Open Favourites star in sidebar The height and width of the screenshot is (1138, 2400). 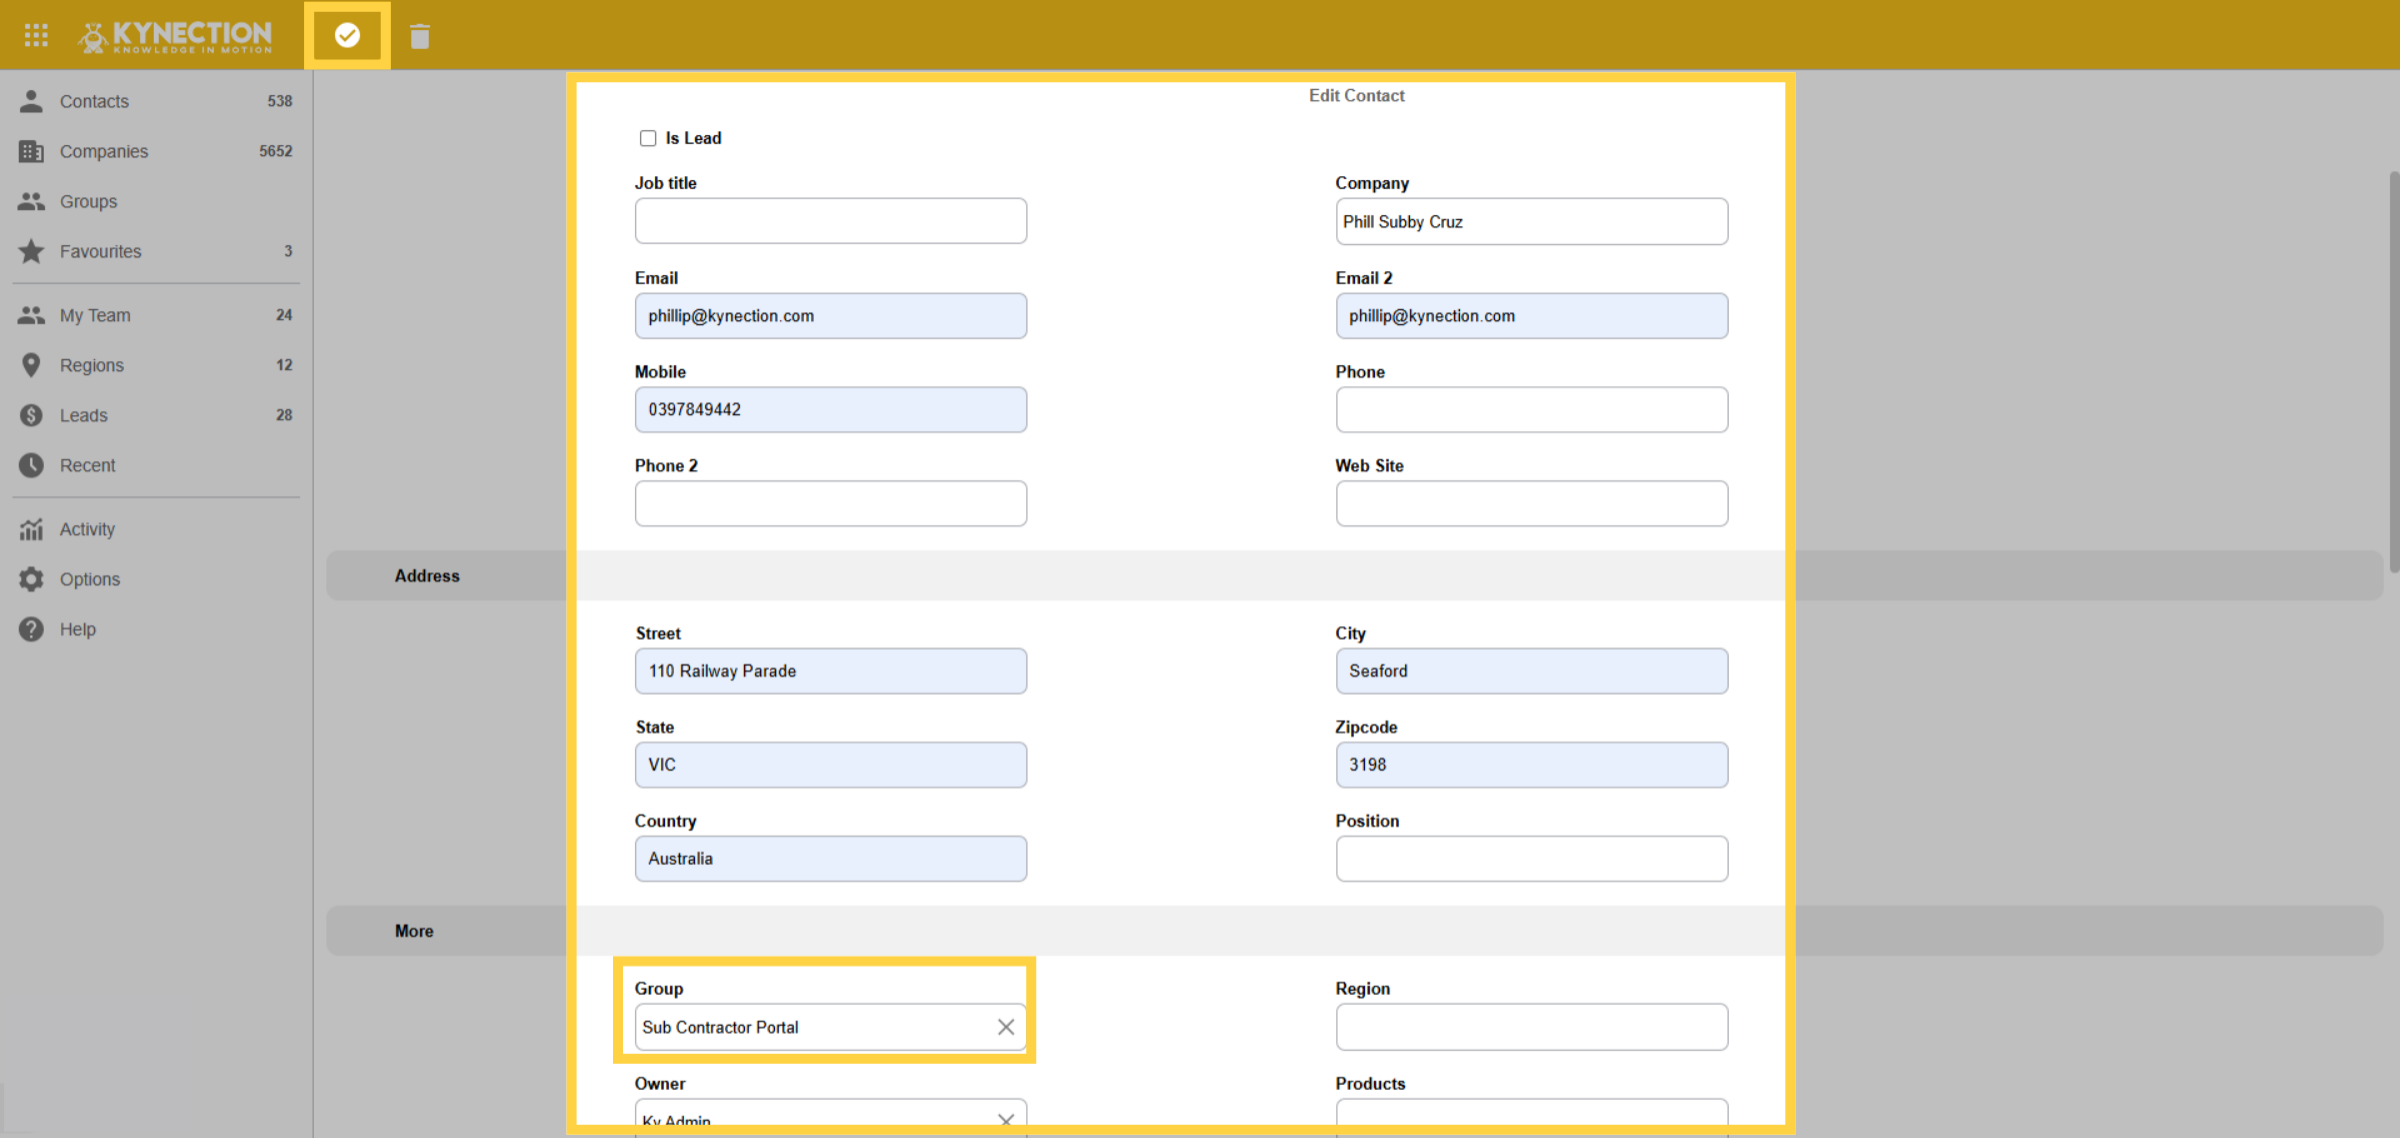pyautogui.click(x=32, y=251)
